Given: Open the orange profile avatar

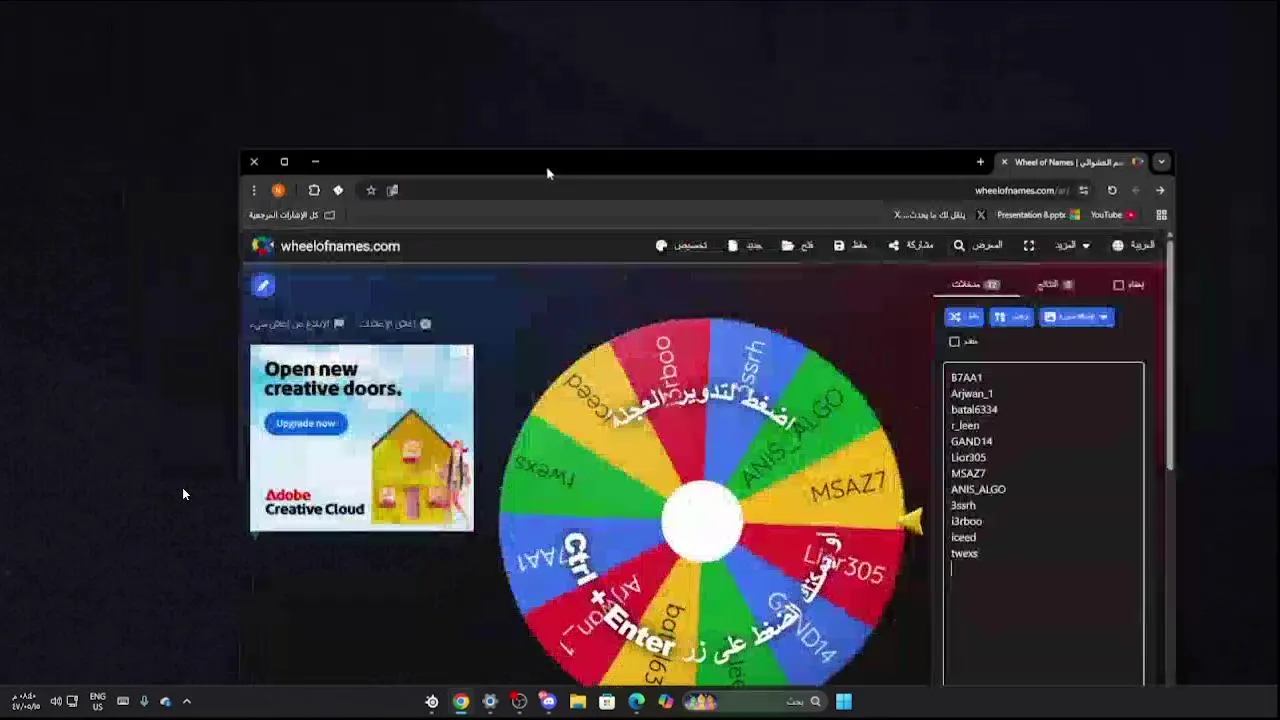Looking at the screenshot, I should (278, 191).
